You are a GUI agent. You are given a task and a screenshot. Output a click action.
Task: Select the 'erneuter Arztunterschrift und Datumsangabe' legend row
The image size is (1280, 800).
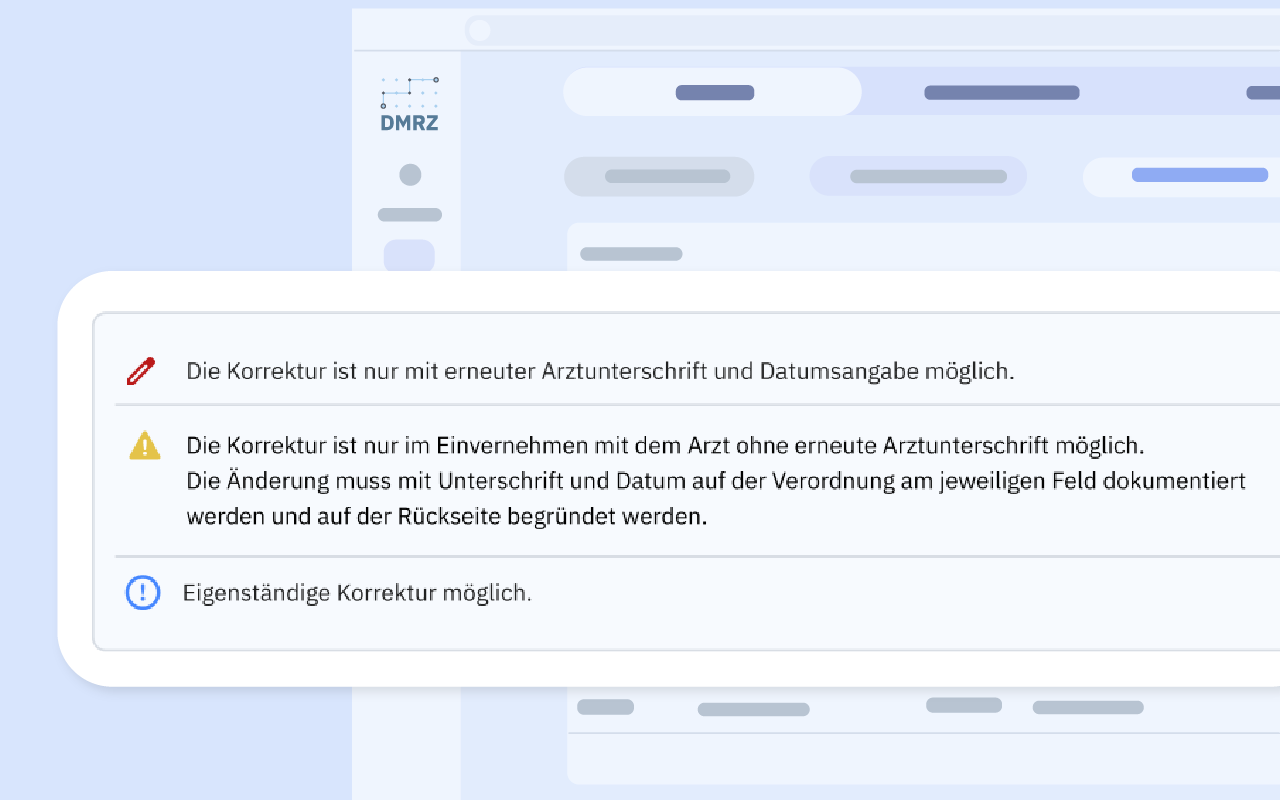pos(600,371)
